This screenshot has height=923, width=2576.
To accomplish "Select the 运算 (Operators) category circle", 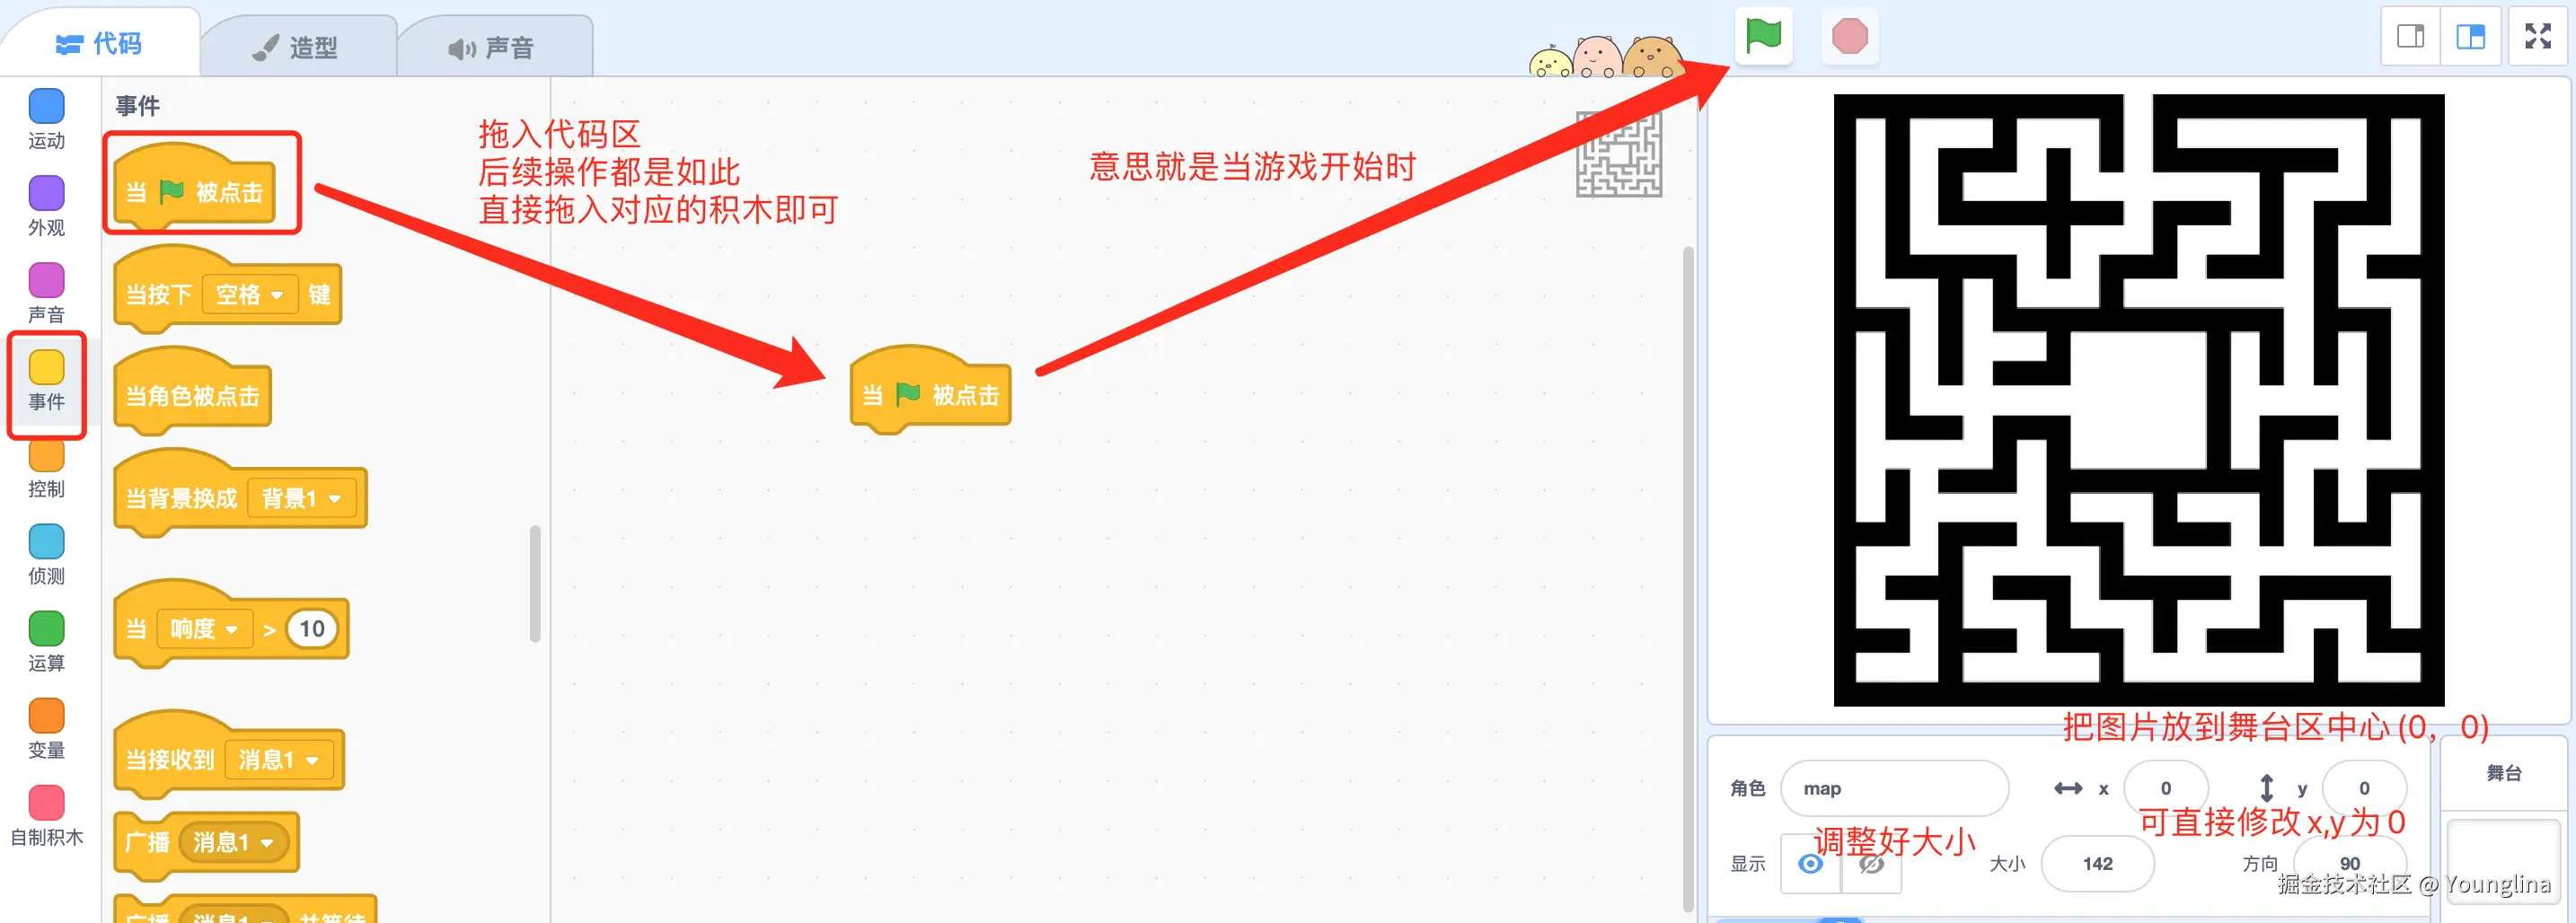I will click(46, 628).
